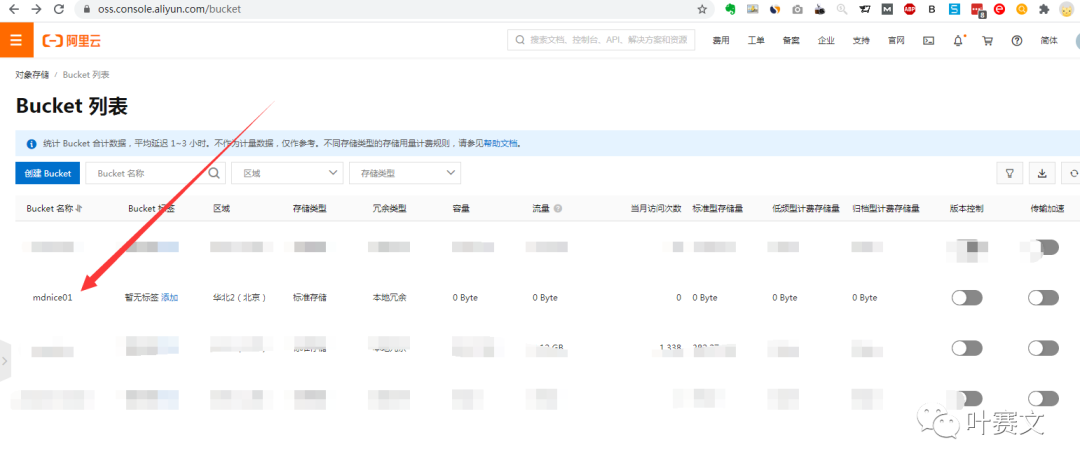Open 企业 in top navigation

pyautogui.click(x=826, y=41)
